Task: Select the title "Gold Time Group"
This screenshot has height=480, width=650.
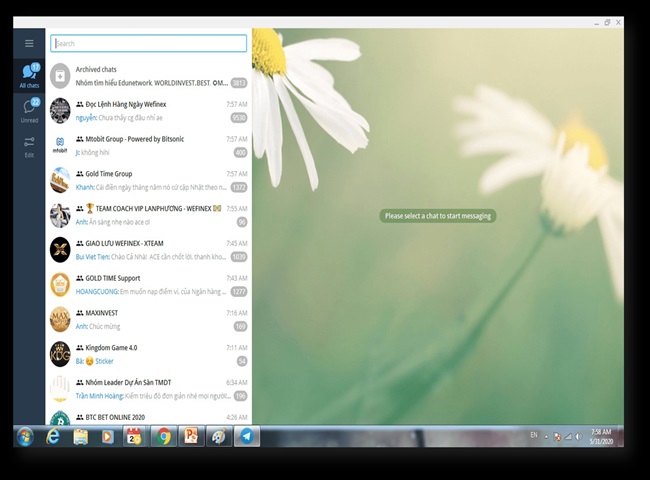Action: (x=109, y=174)
